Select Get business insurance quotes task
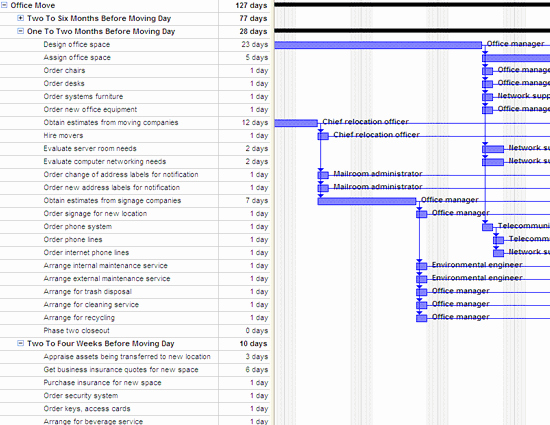The width and height of the screenshot is (550, 425). coord(121,370)
